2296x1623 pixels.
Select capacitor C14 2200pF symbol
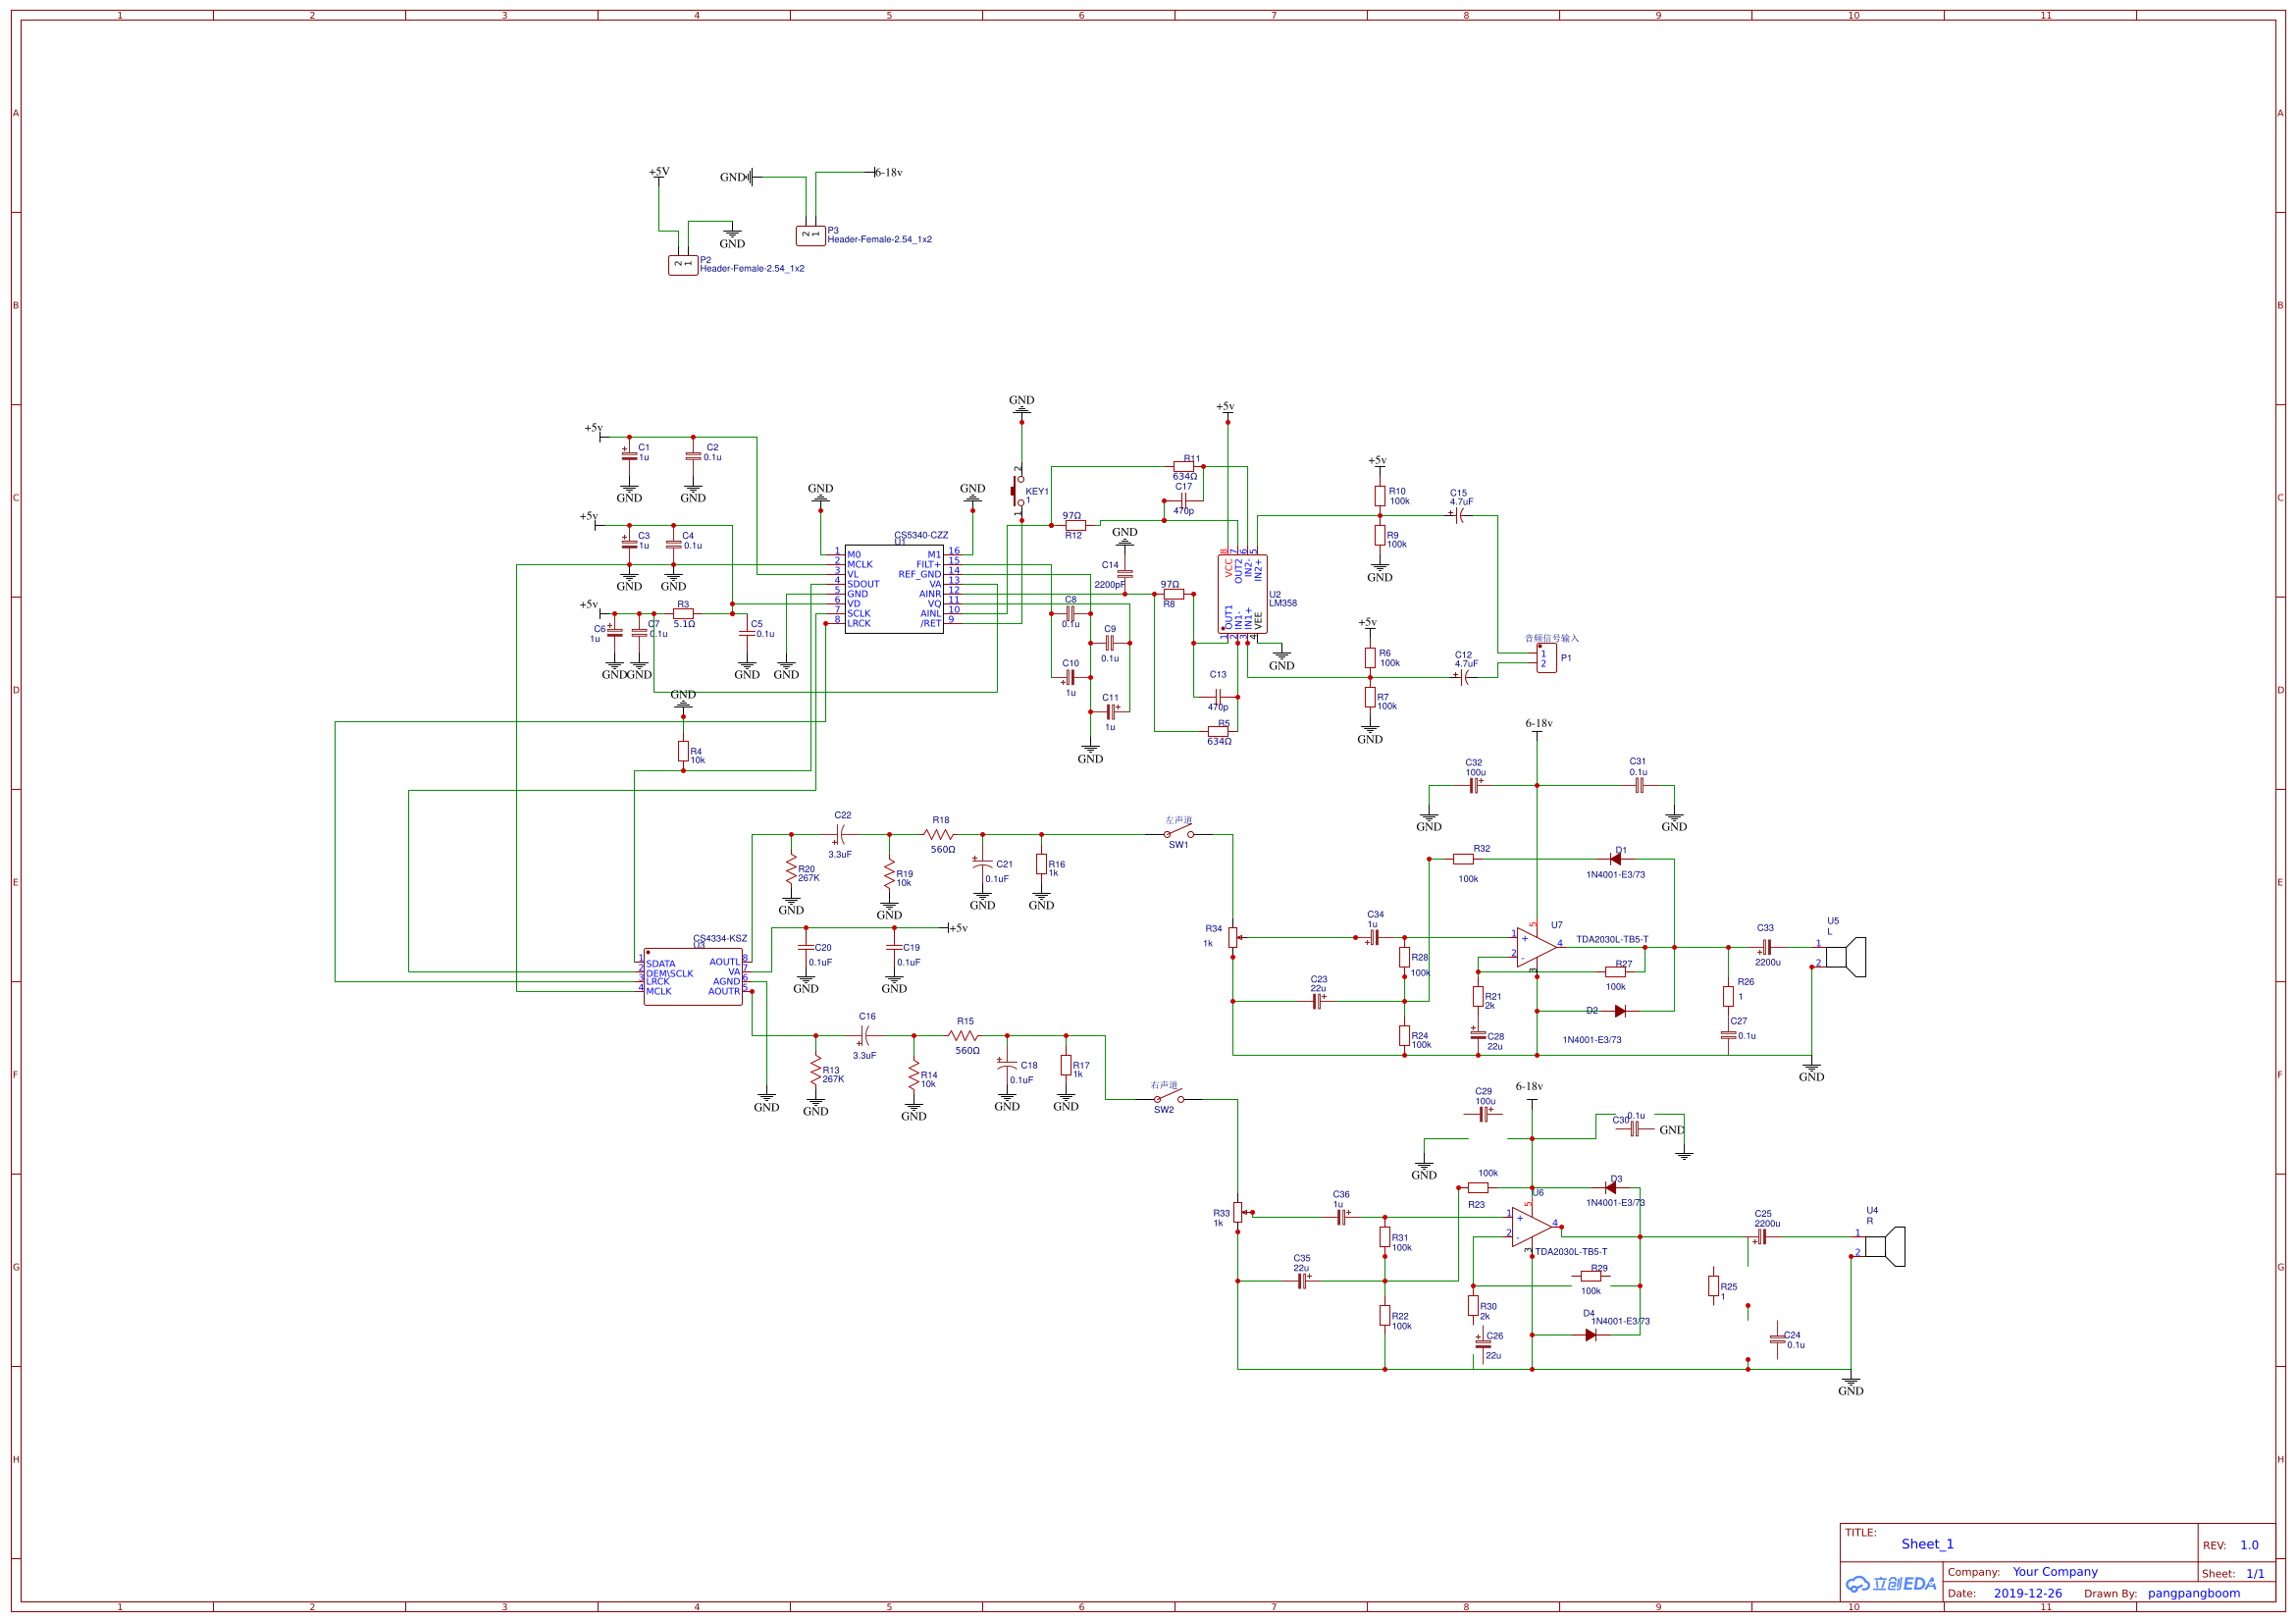(1125, 574)
